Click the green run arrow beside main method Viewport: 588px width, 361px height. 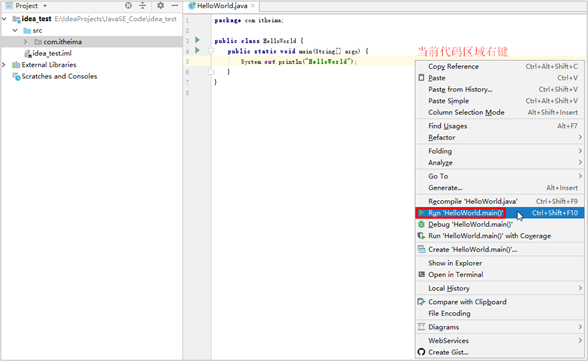click(197, 50)
